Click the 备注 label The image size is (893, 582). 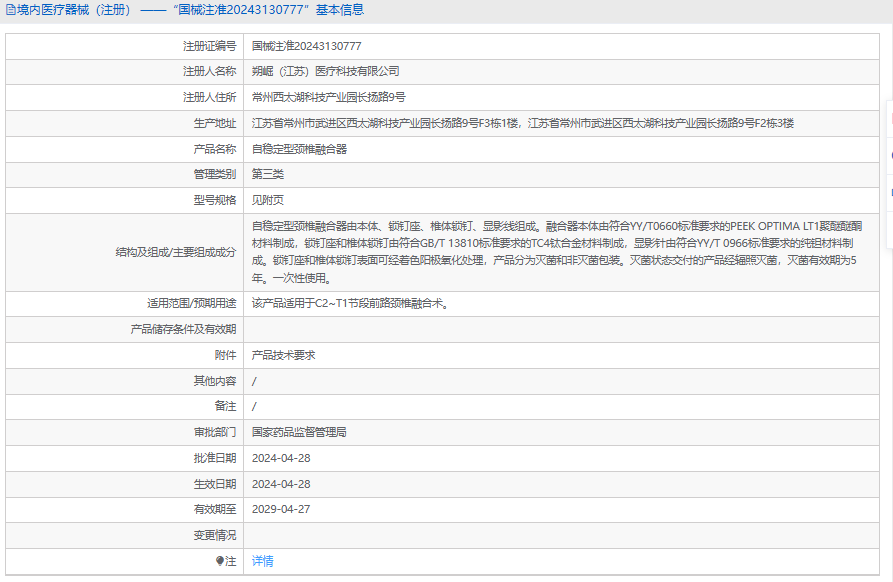[x=226, y=407]
